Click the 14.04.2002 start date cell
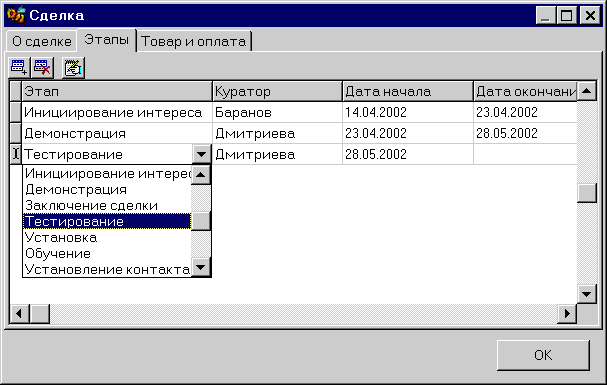The image size is (607, 385). coord(408,112)
